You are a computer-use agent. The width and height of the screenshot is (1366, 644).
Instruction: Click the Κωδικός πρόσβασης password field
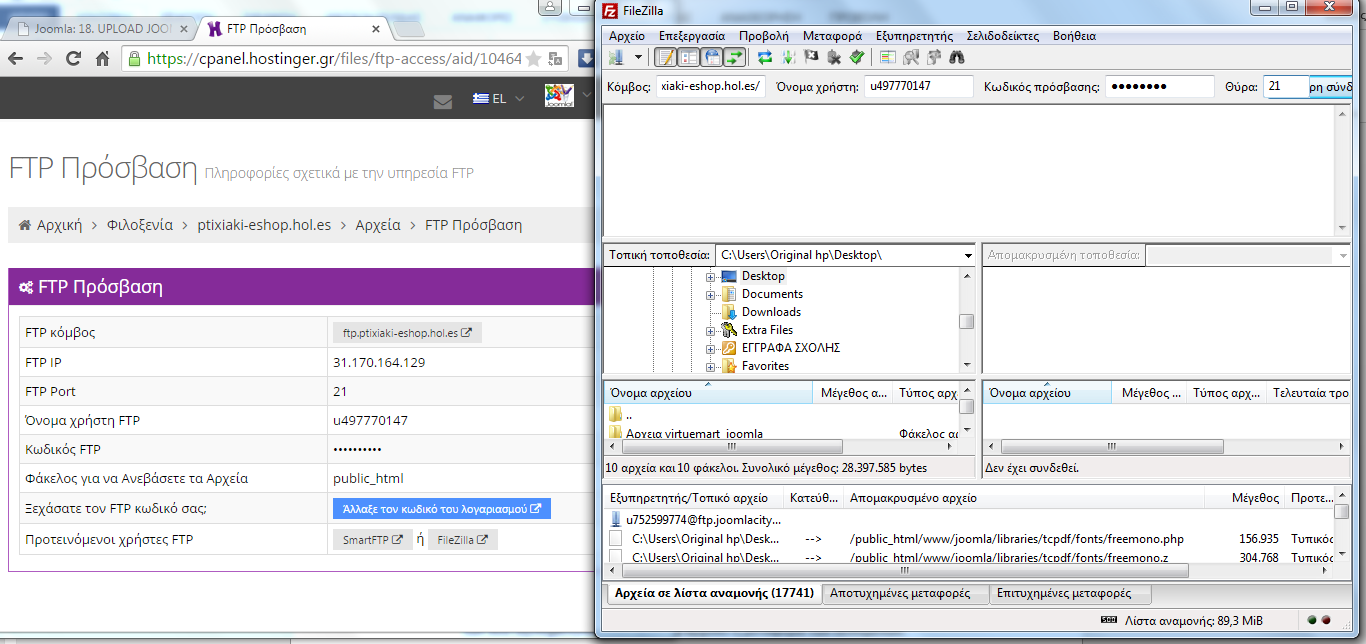(1160, 87)
